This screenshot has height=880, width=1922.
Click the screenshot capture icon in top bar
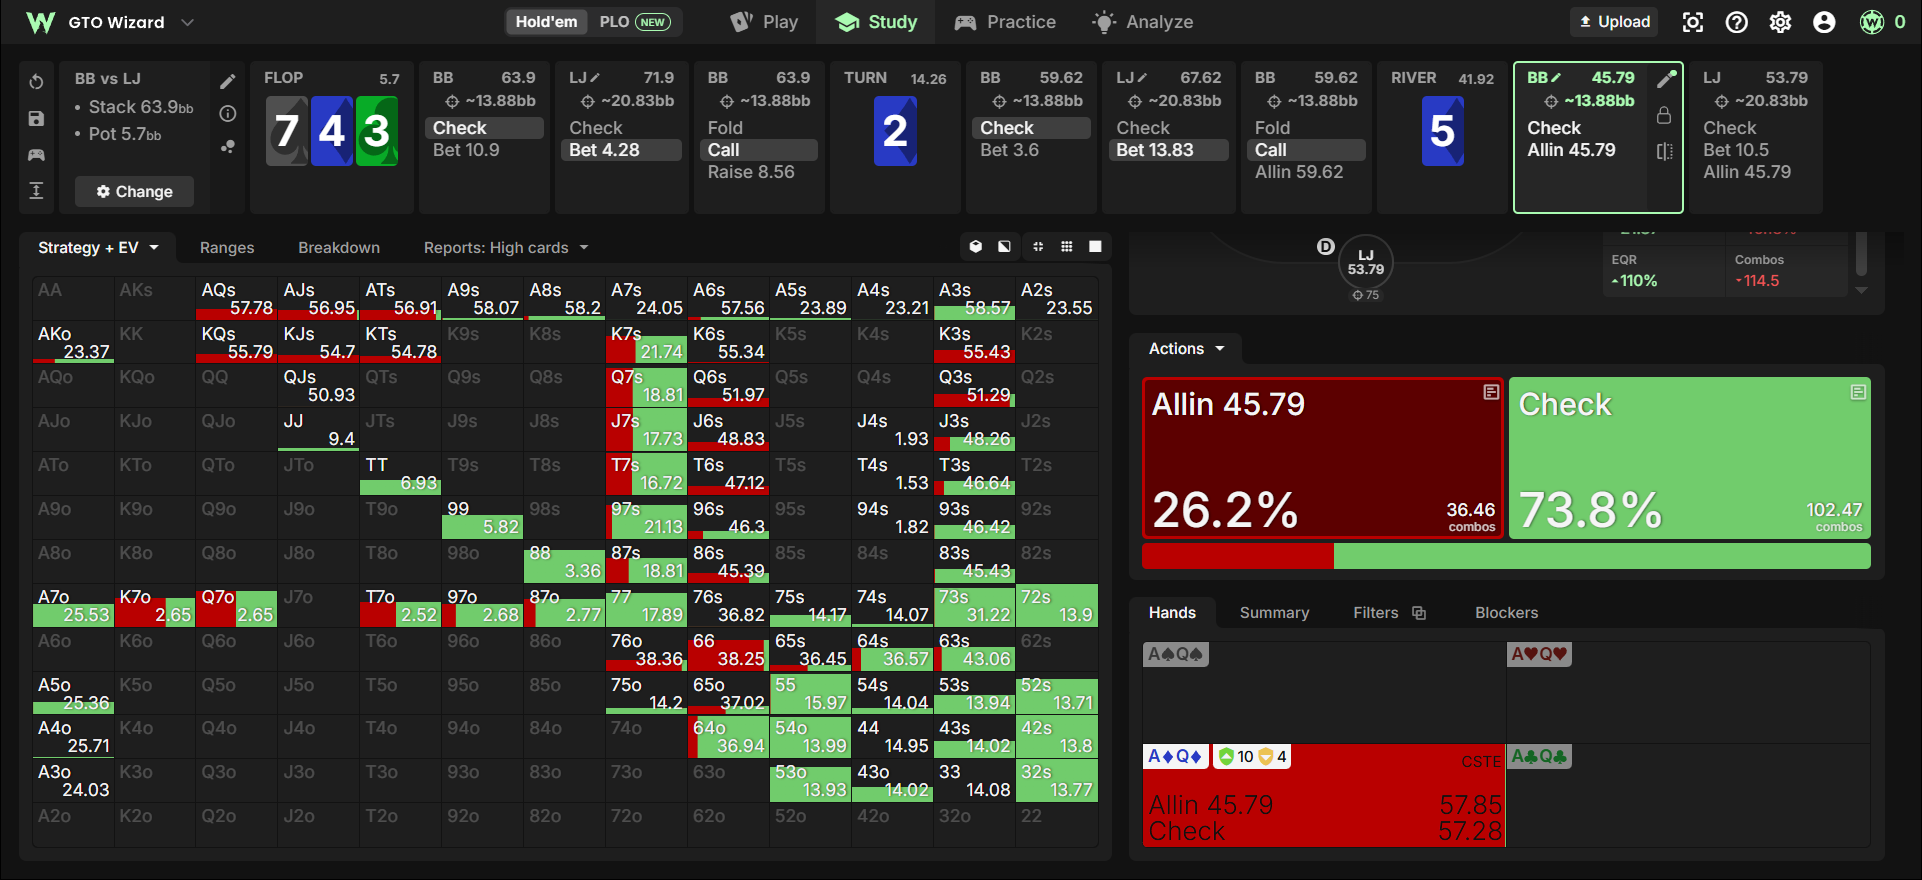[x=1693, y=22]
